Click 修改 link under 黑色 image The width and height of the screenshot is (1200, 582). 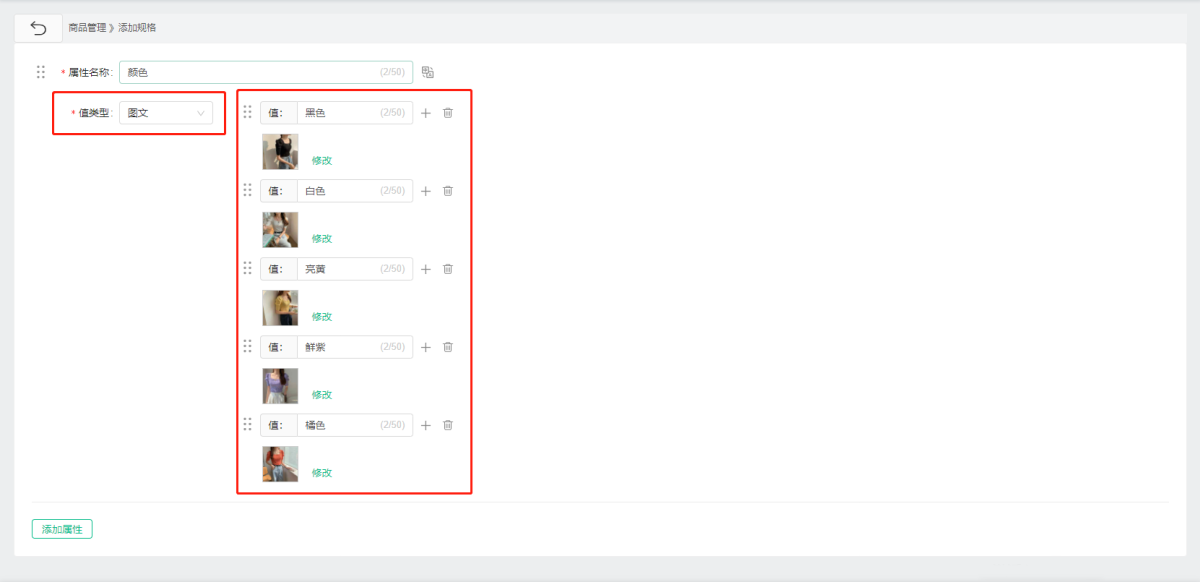click(322, 160)
